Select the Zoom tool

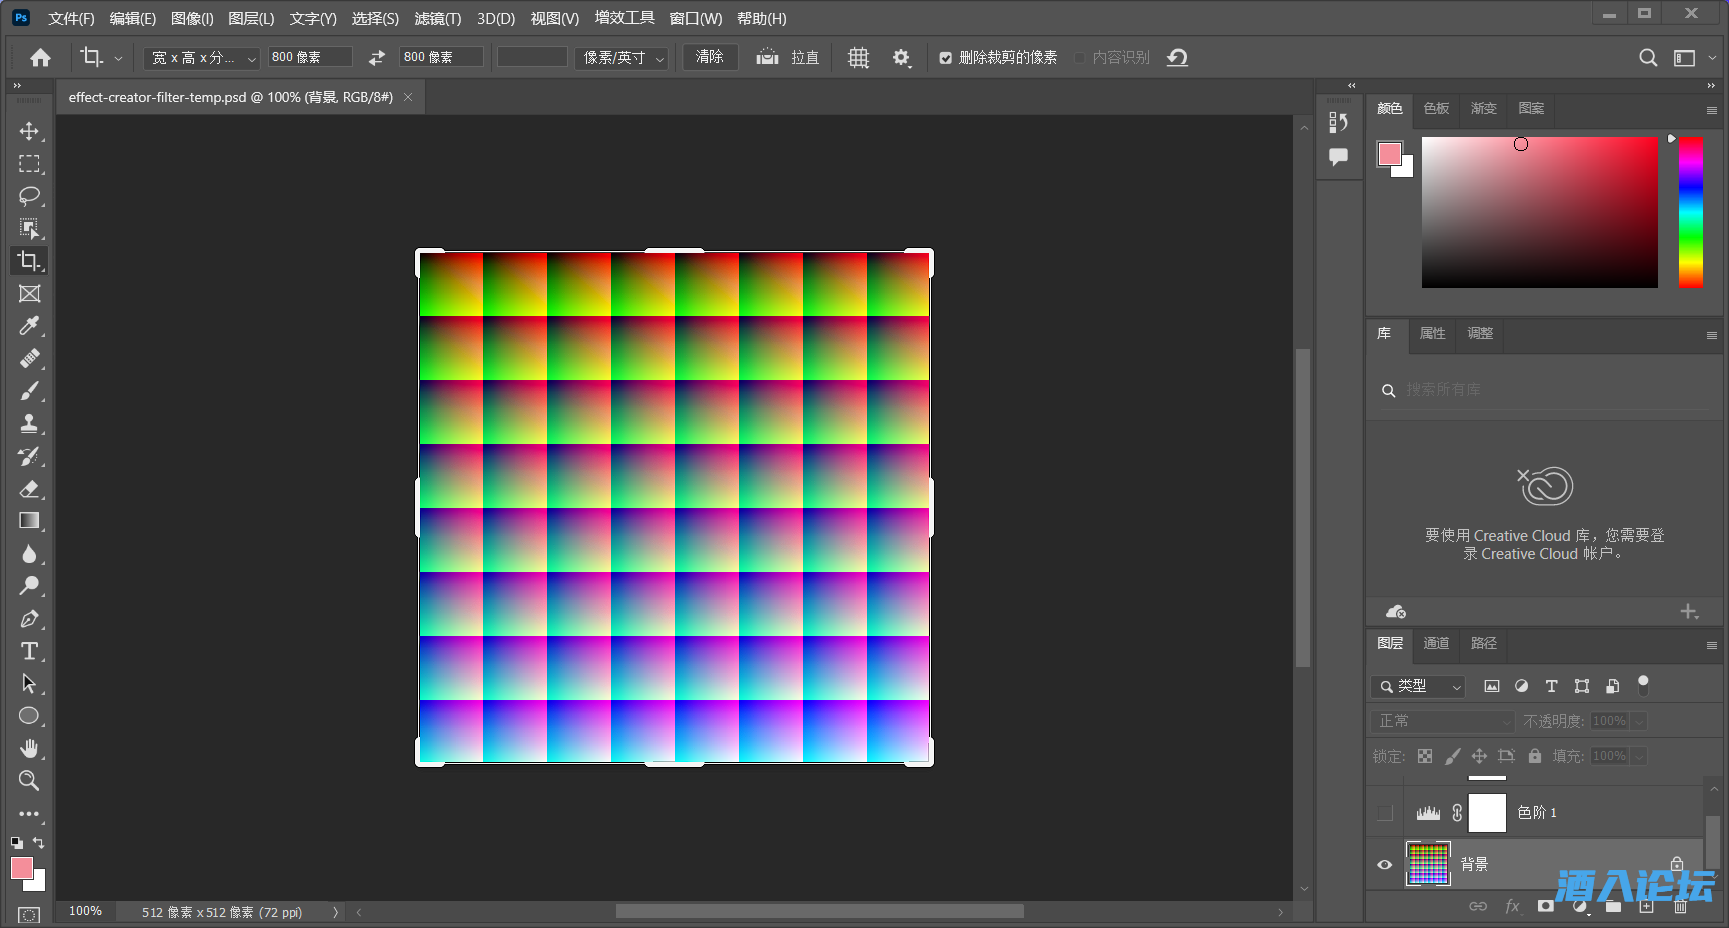click(x=29, y=781)
